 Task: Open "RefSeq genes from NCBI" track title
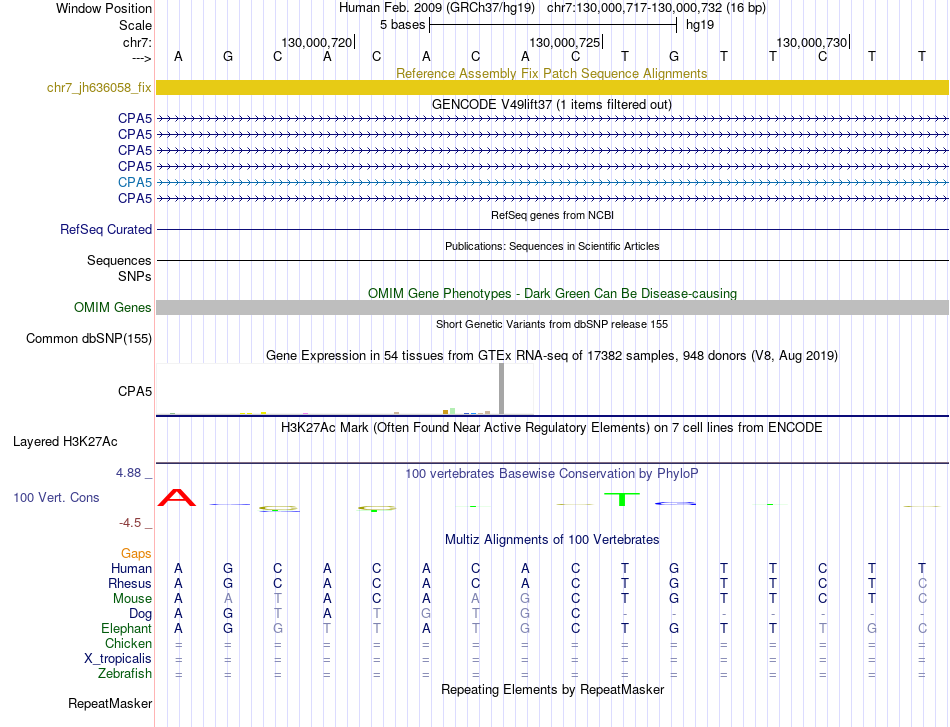[x=552, y=215]
